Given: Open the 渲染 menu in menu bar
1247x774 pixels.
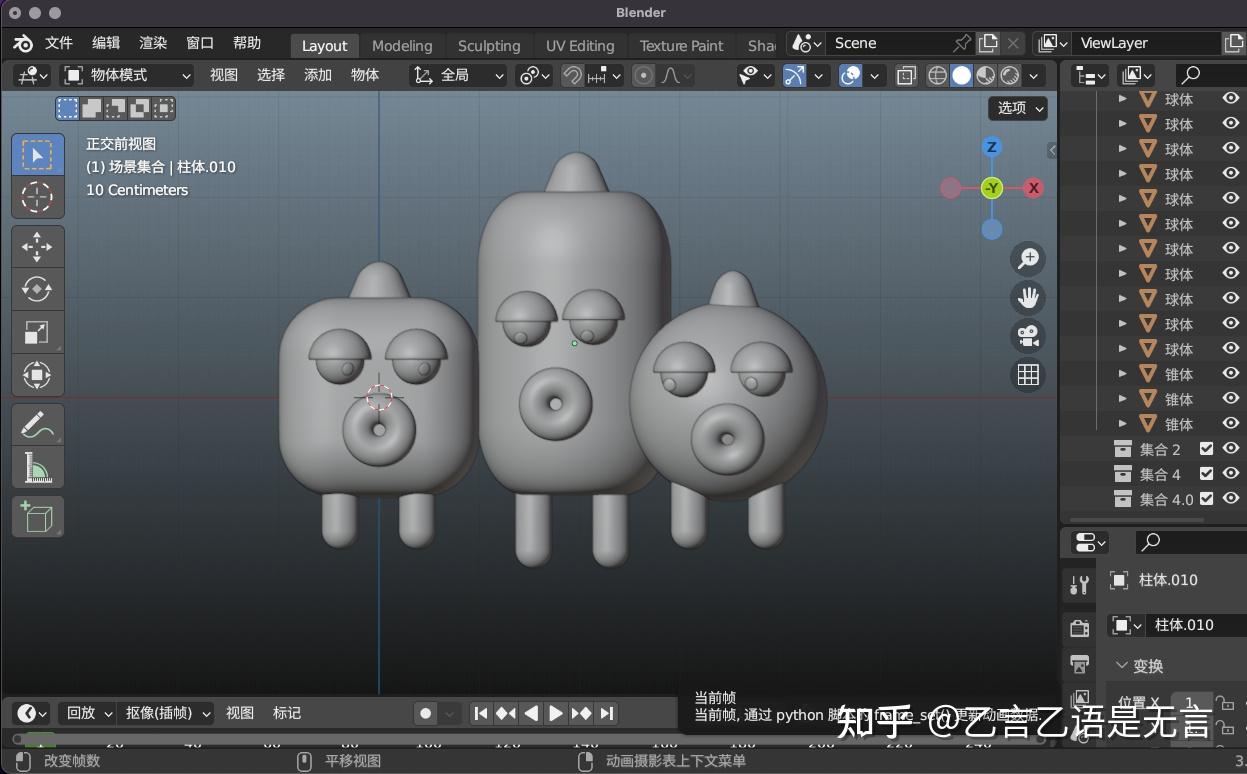Looking at the screenshot, I should pos(152,43).
